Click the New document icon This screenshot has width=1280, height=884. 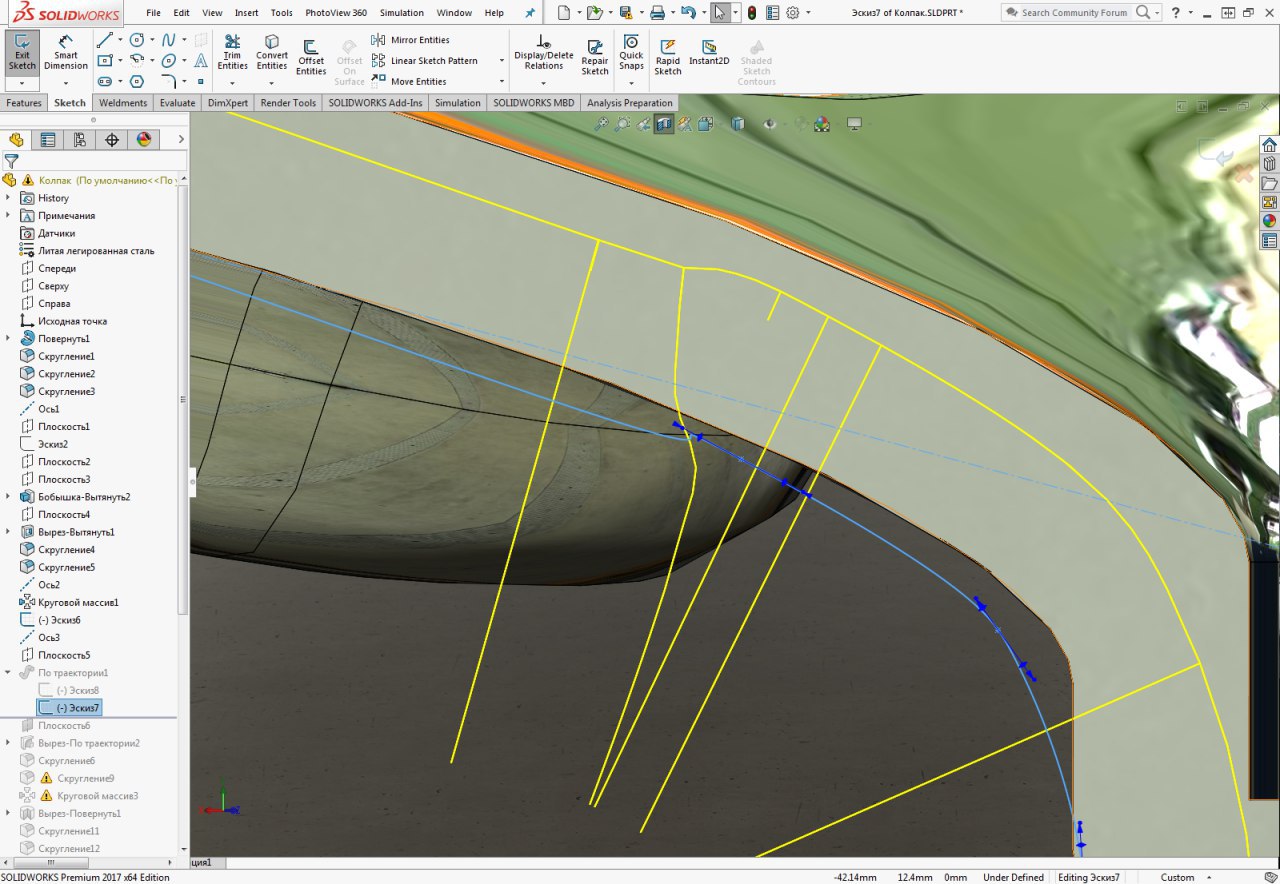565,13
